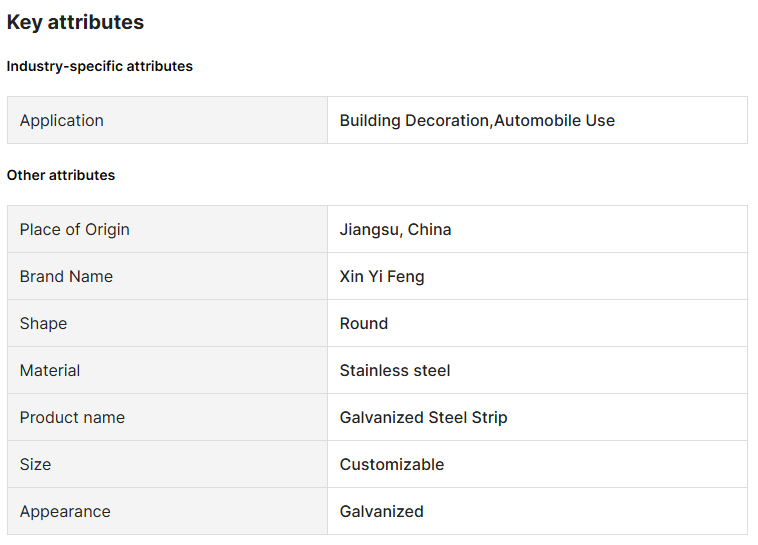Click the Customizable size value

coord(392,464)
